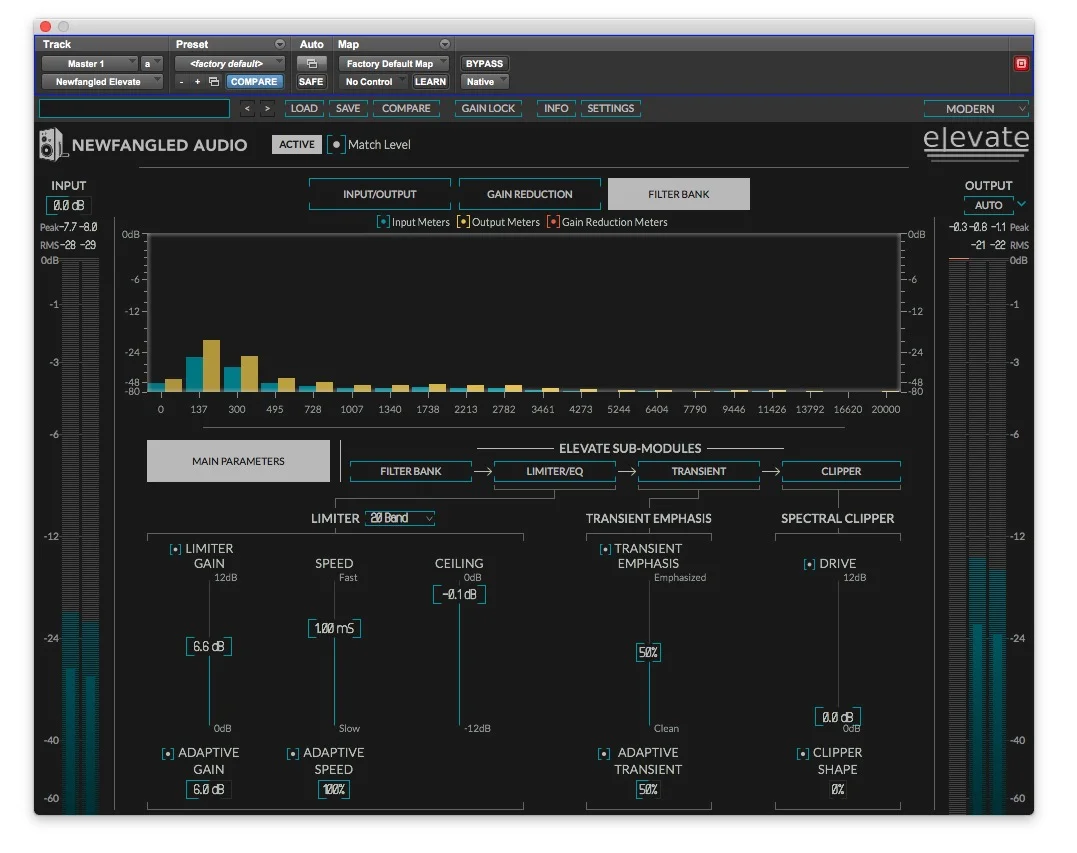Click the Adaptive Speed 100% value

point(334,790)
